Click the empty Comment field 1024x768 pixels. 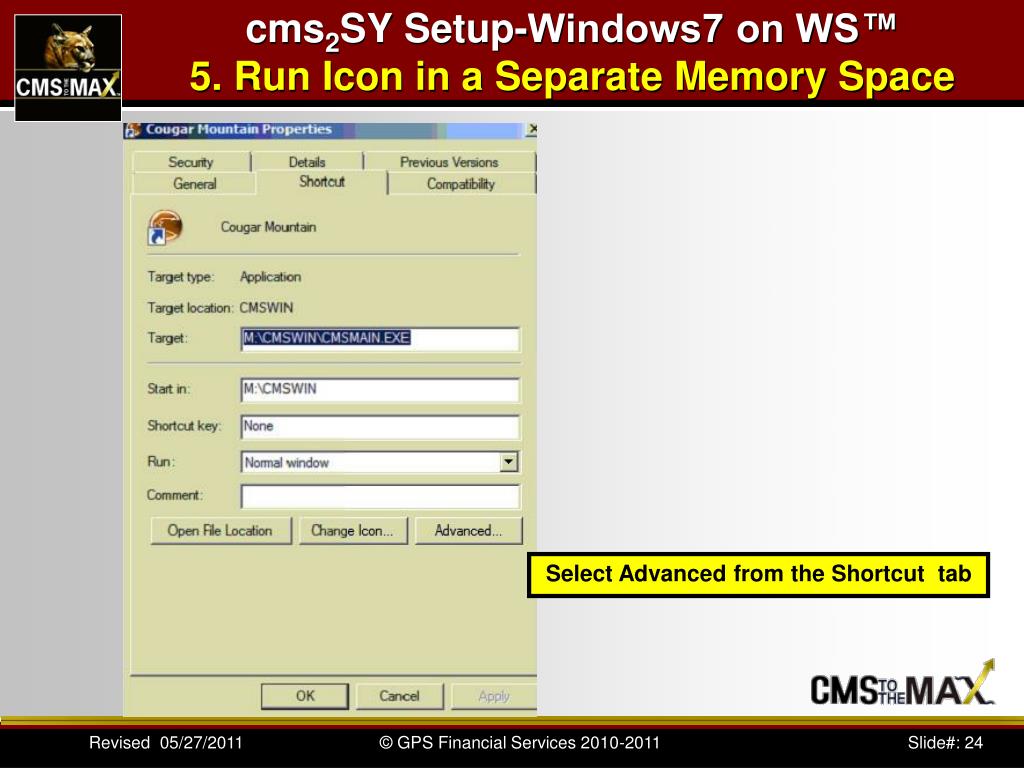coord(380,496)
